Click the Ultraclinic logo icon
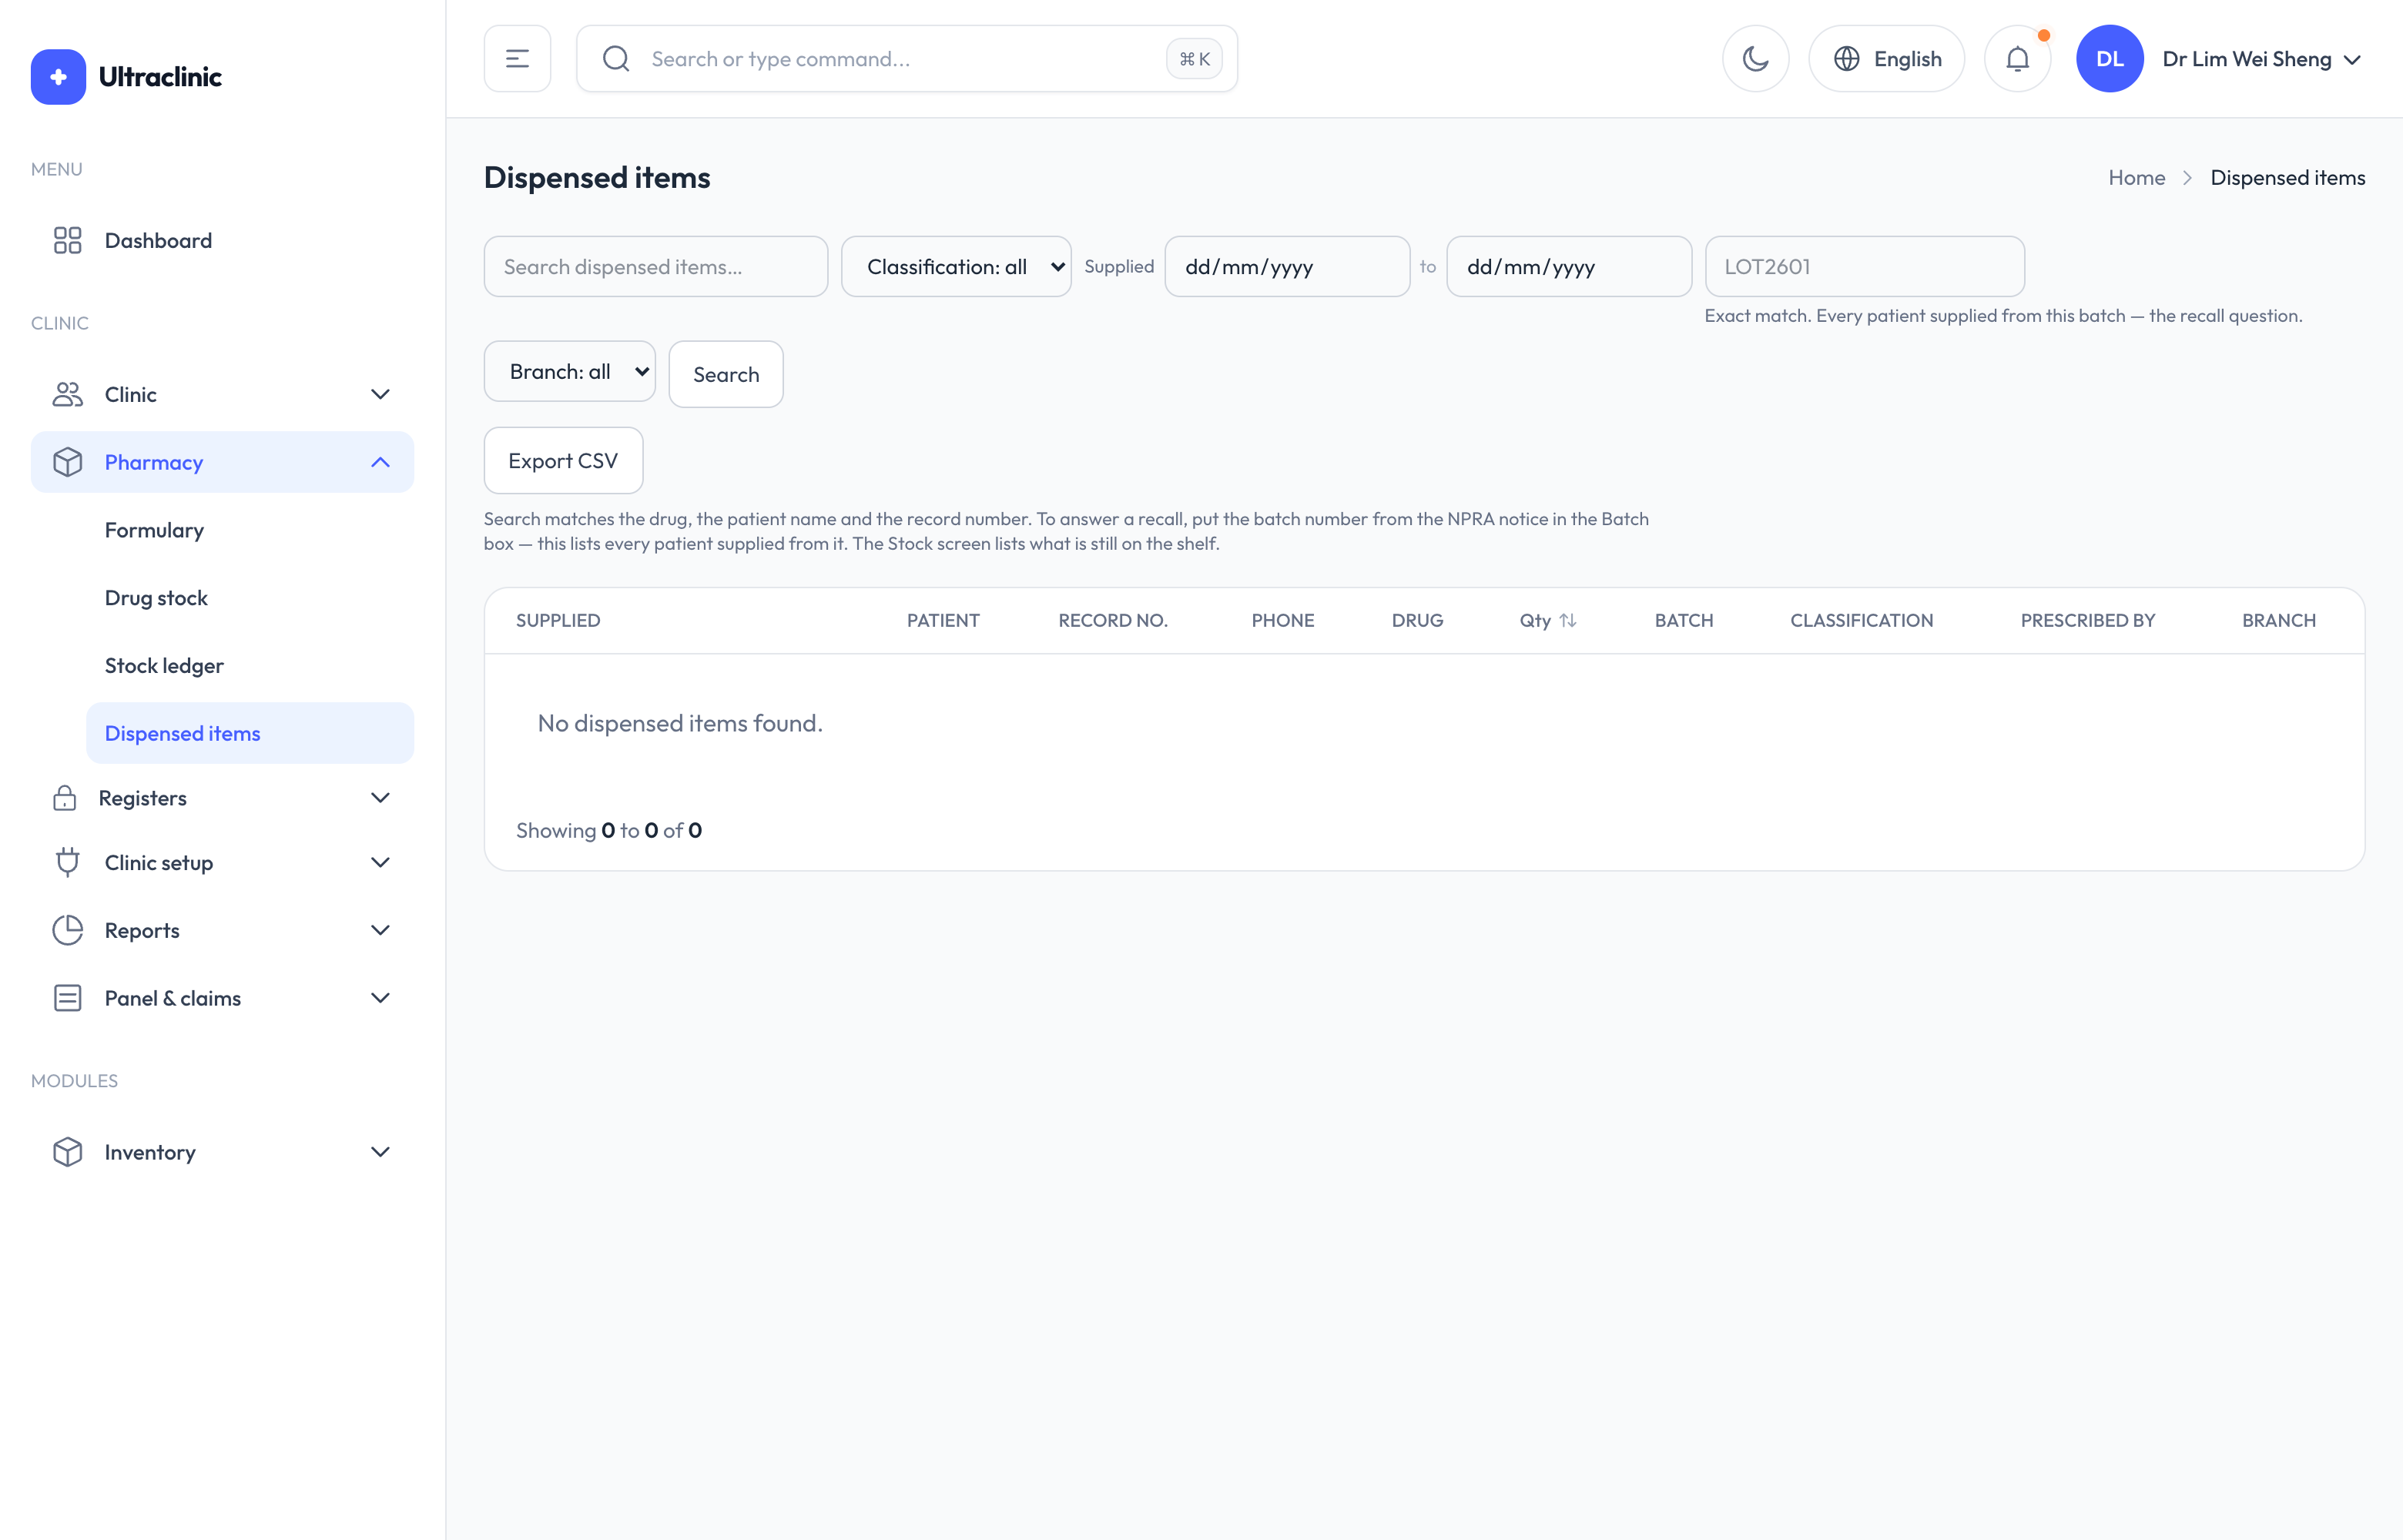The height and width of the screenshot is (1540, 2403). point(58,77)
